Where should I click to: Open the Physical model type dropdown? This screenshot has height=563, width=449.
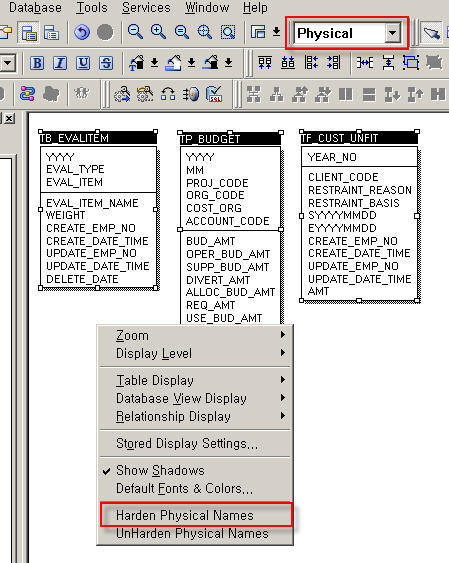pos(393,33)
